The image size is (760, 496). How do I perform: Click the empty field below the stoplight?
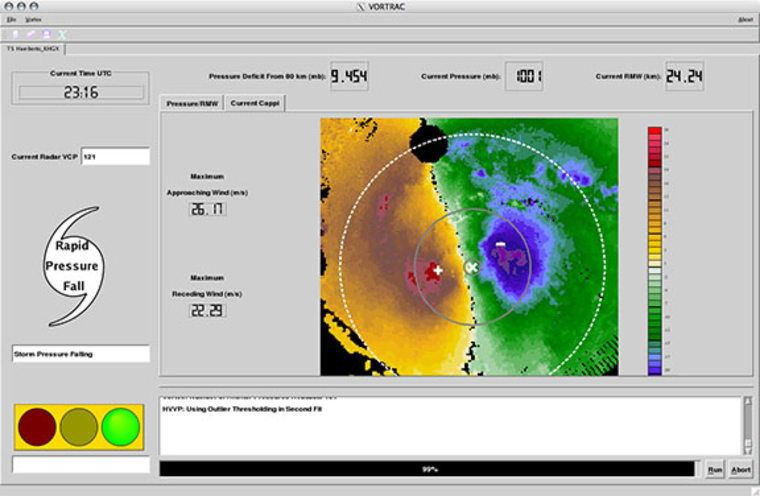[x=81, y=464]
